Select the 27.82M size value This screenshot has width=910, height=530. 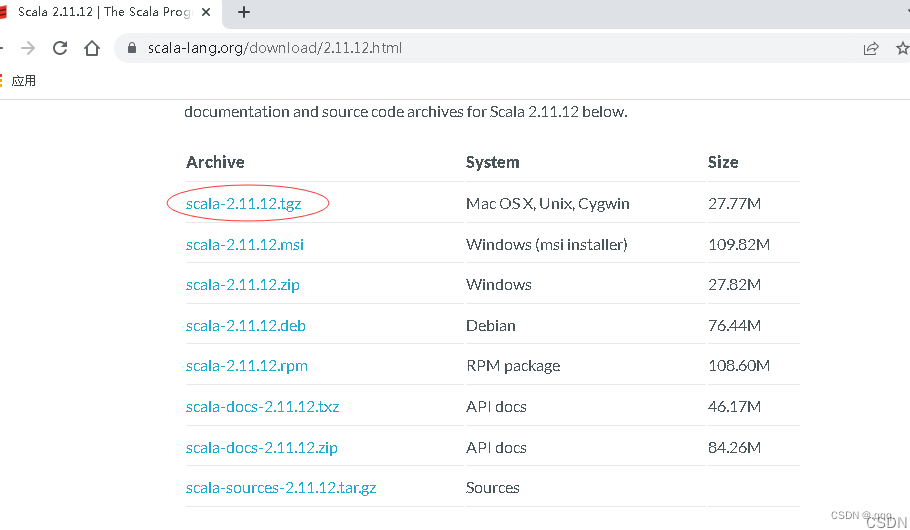pos(734,284)
